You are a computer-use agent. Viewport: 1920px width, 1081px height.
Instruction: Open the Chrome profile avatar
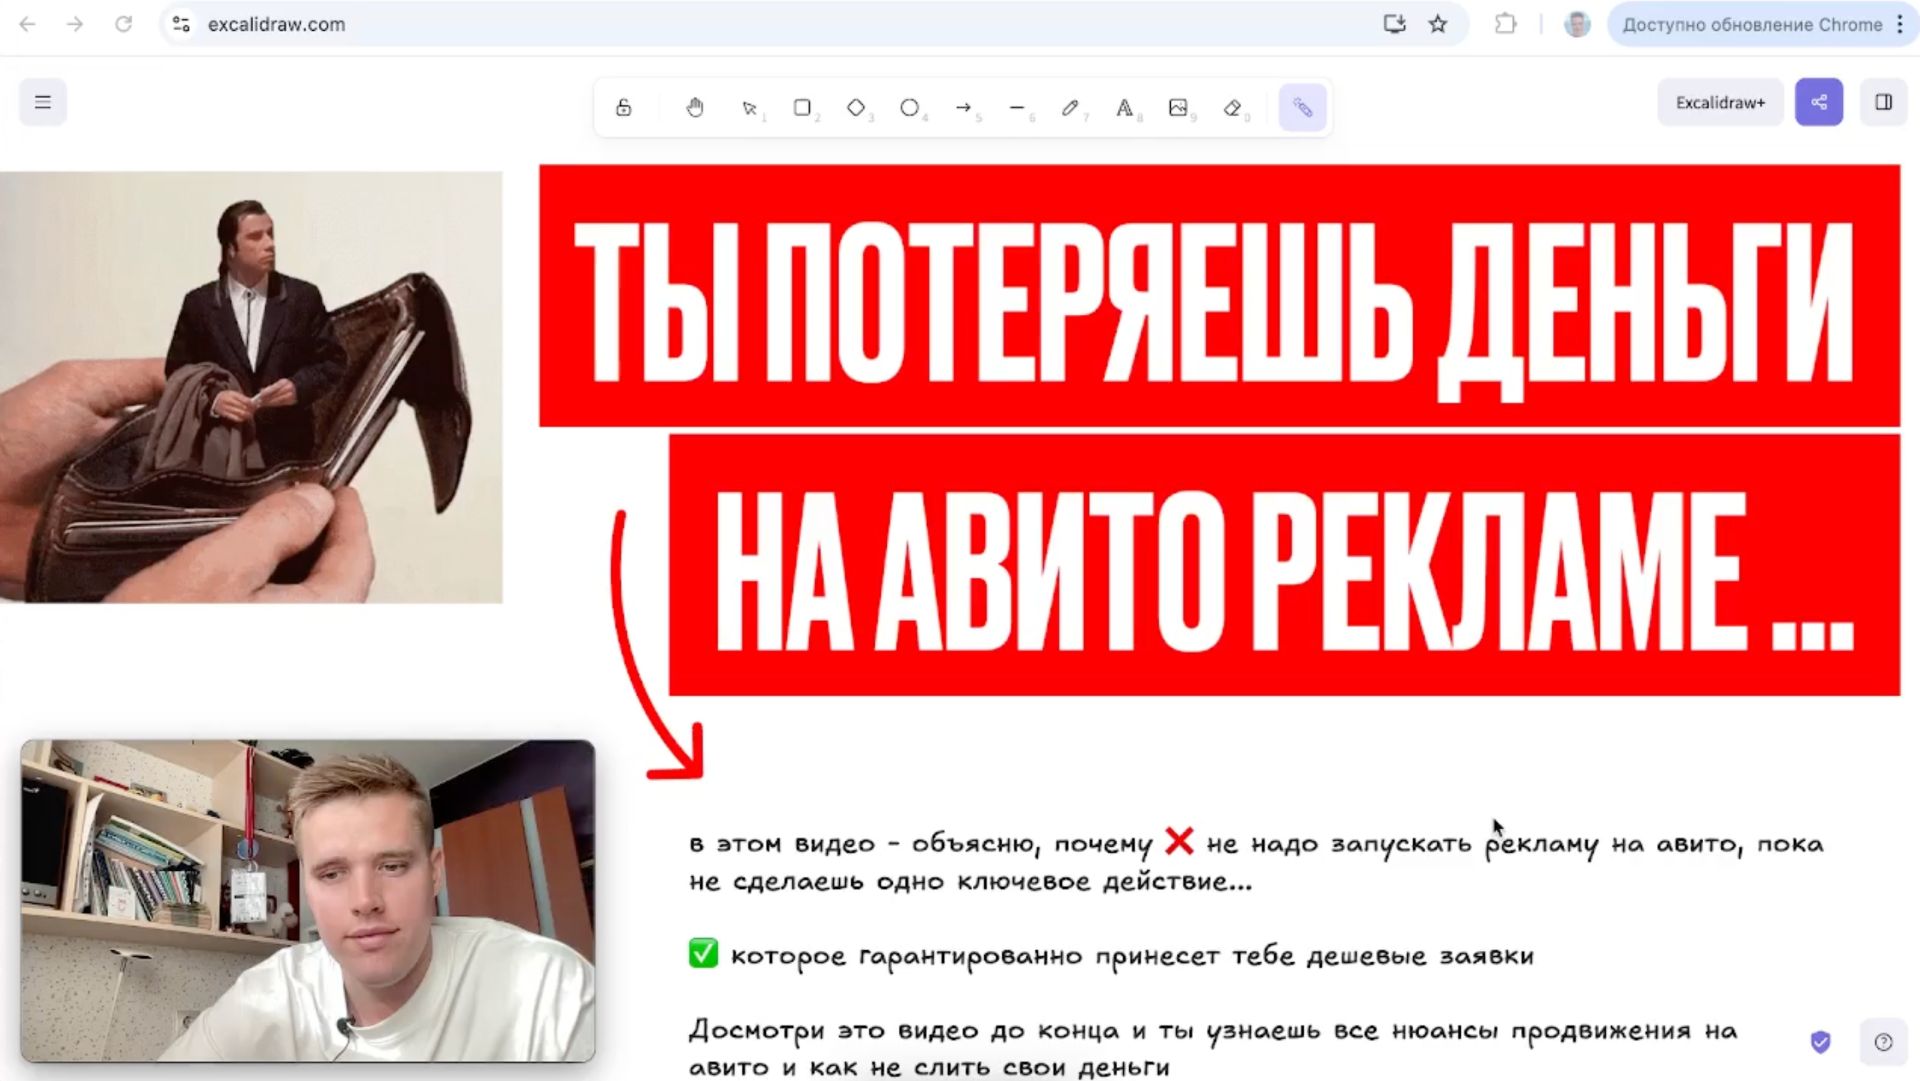click(1577, 24)
